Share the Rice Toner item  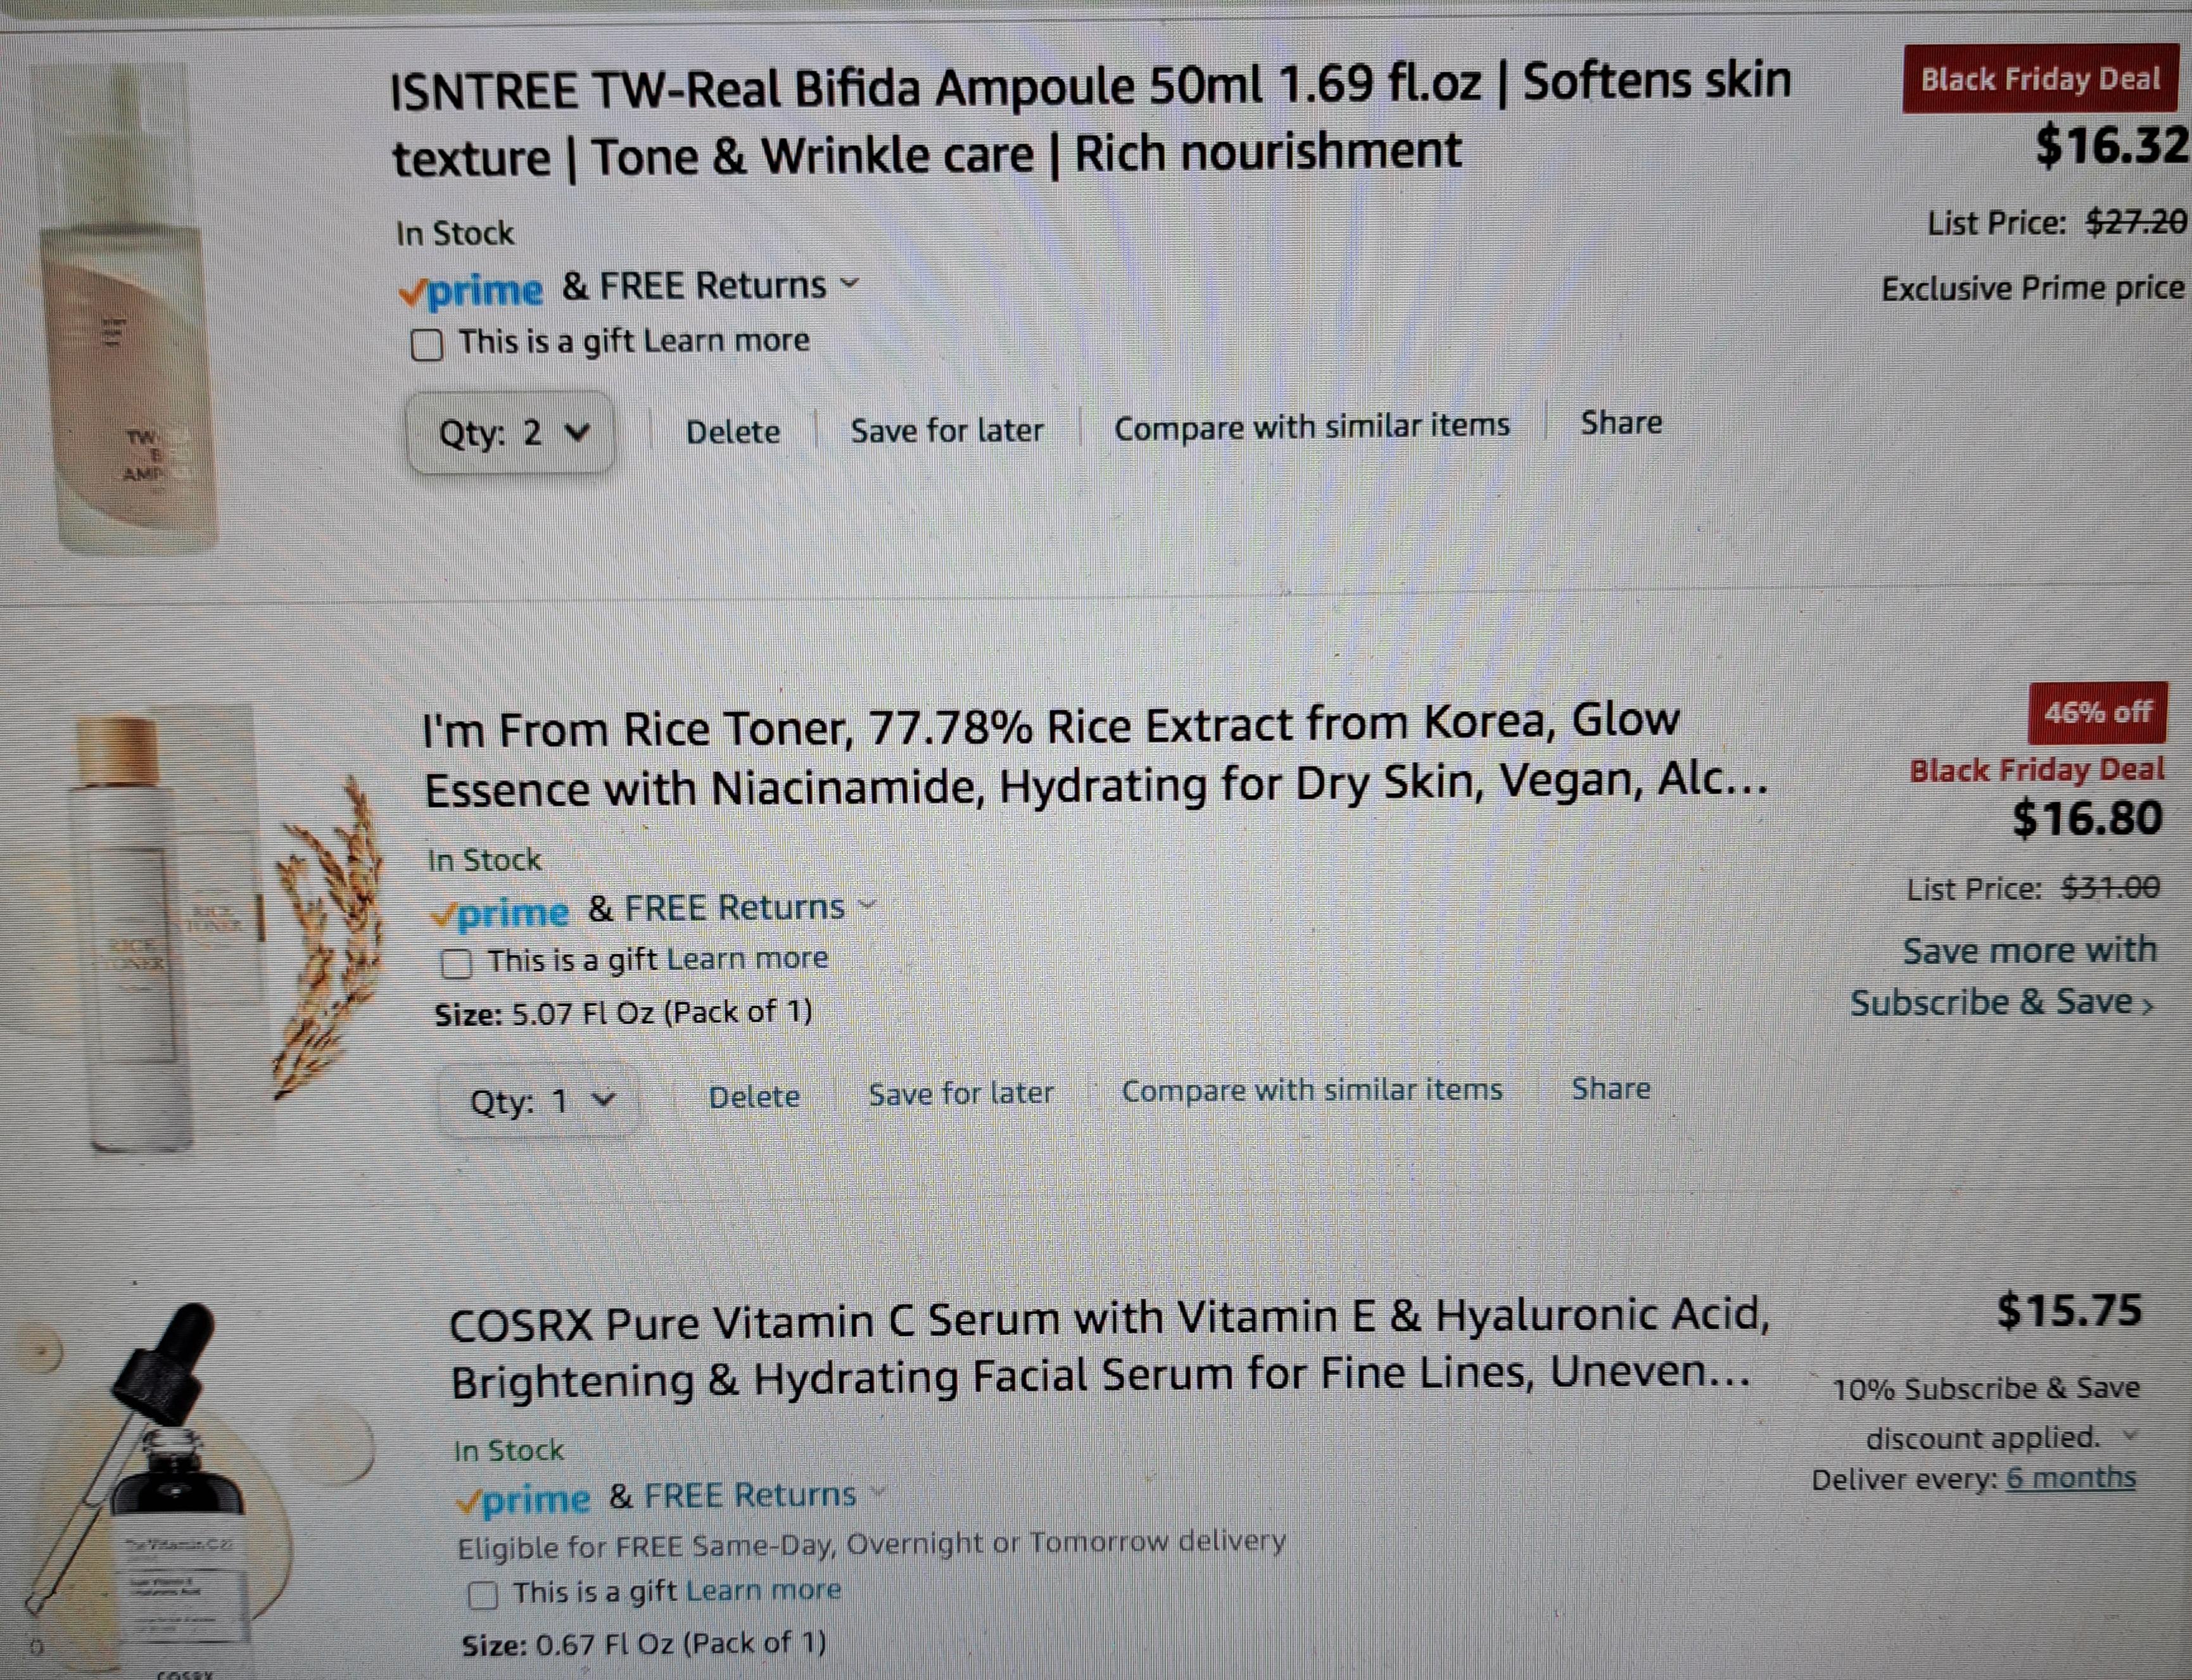pos(1610,1088)
